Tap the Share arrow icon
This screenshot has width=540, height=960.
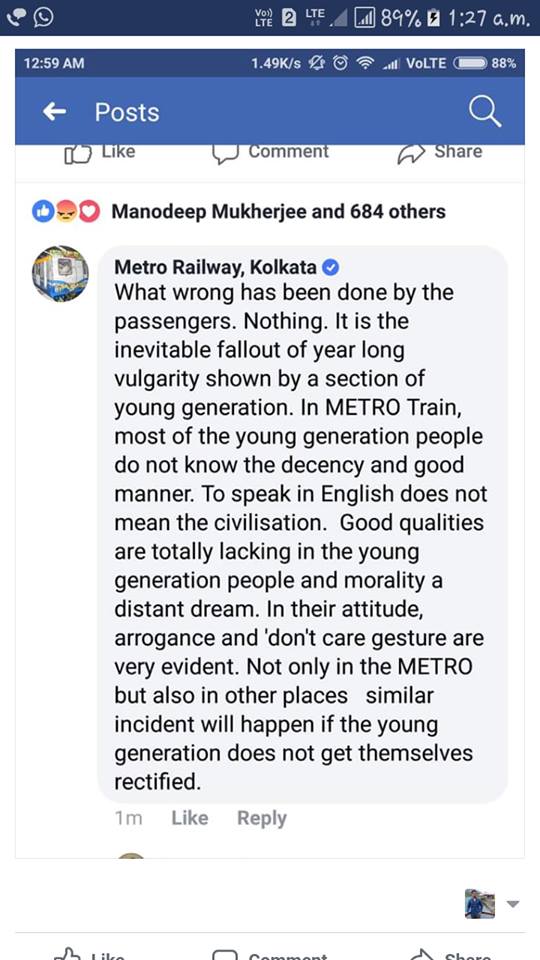point(410,155)
